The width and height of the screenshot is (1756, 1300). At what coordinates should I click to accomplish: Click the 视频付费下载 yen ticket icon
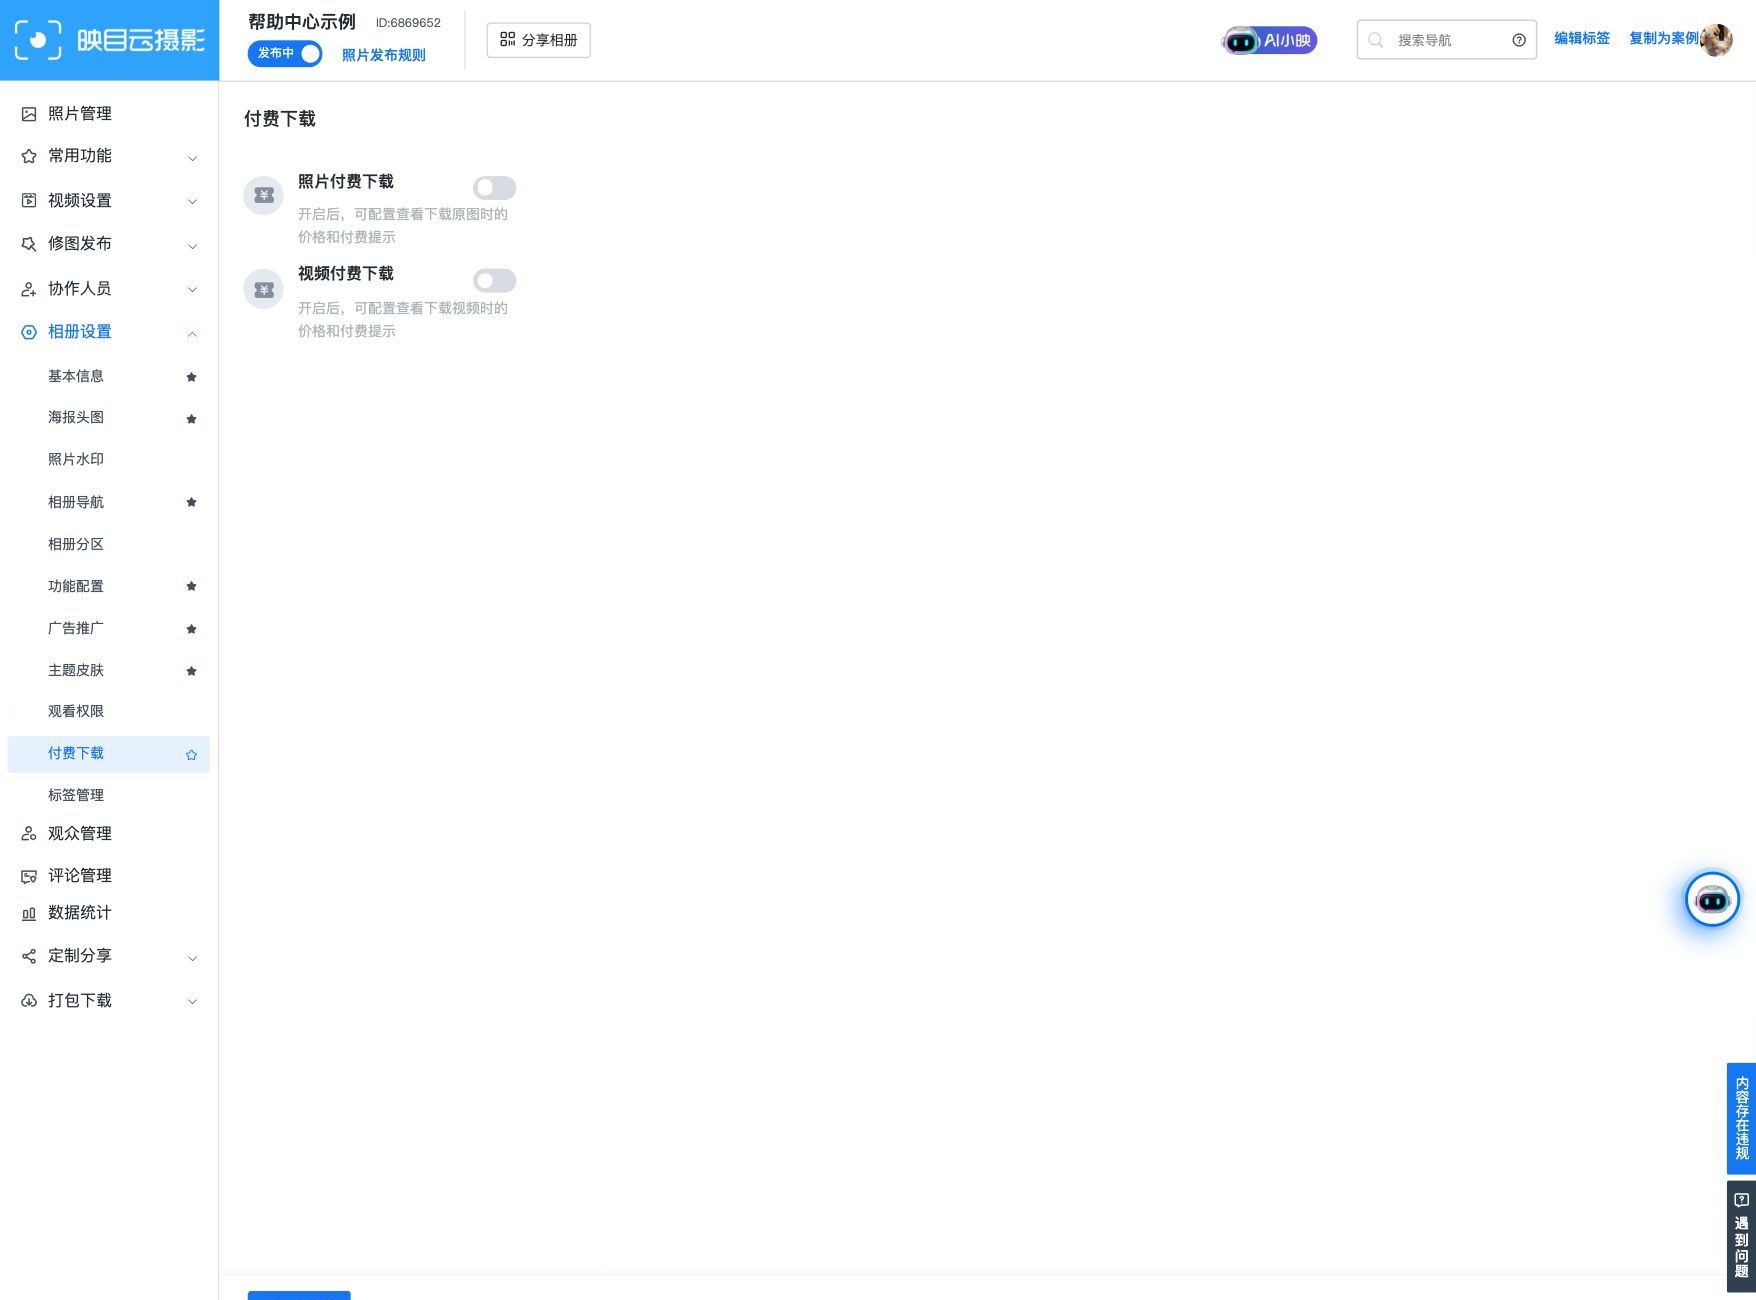[264, 289]
